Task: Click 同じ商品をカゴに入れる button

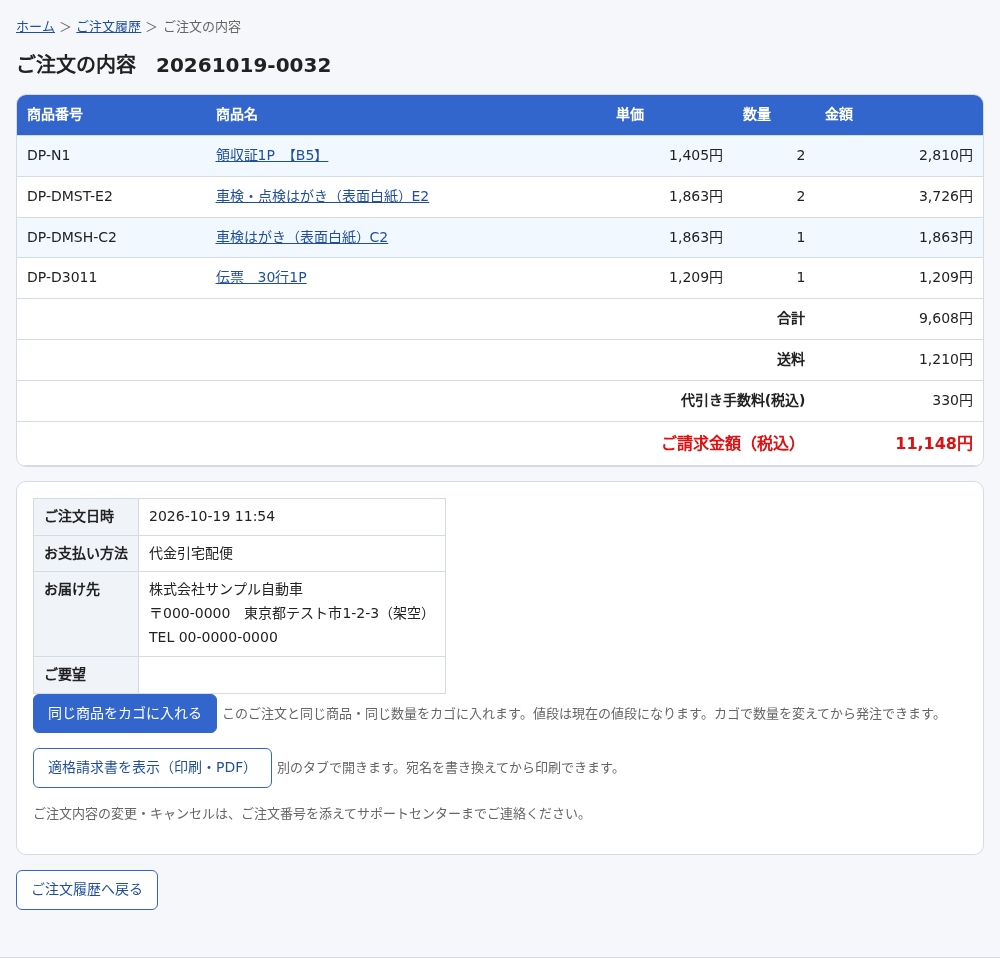Action: [125, 713]
